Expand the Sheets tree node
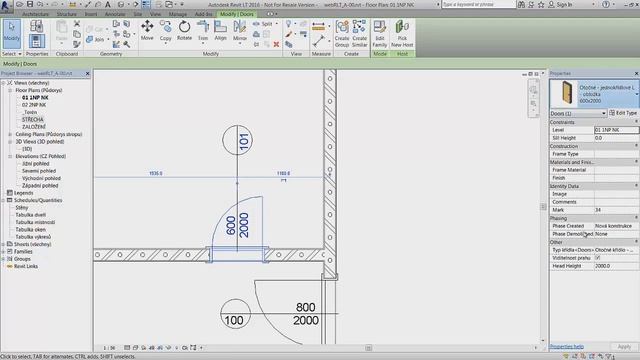The height and width of the screenshot is (360, 640). 3,244
